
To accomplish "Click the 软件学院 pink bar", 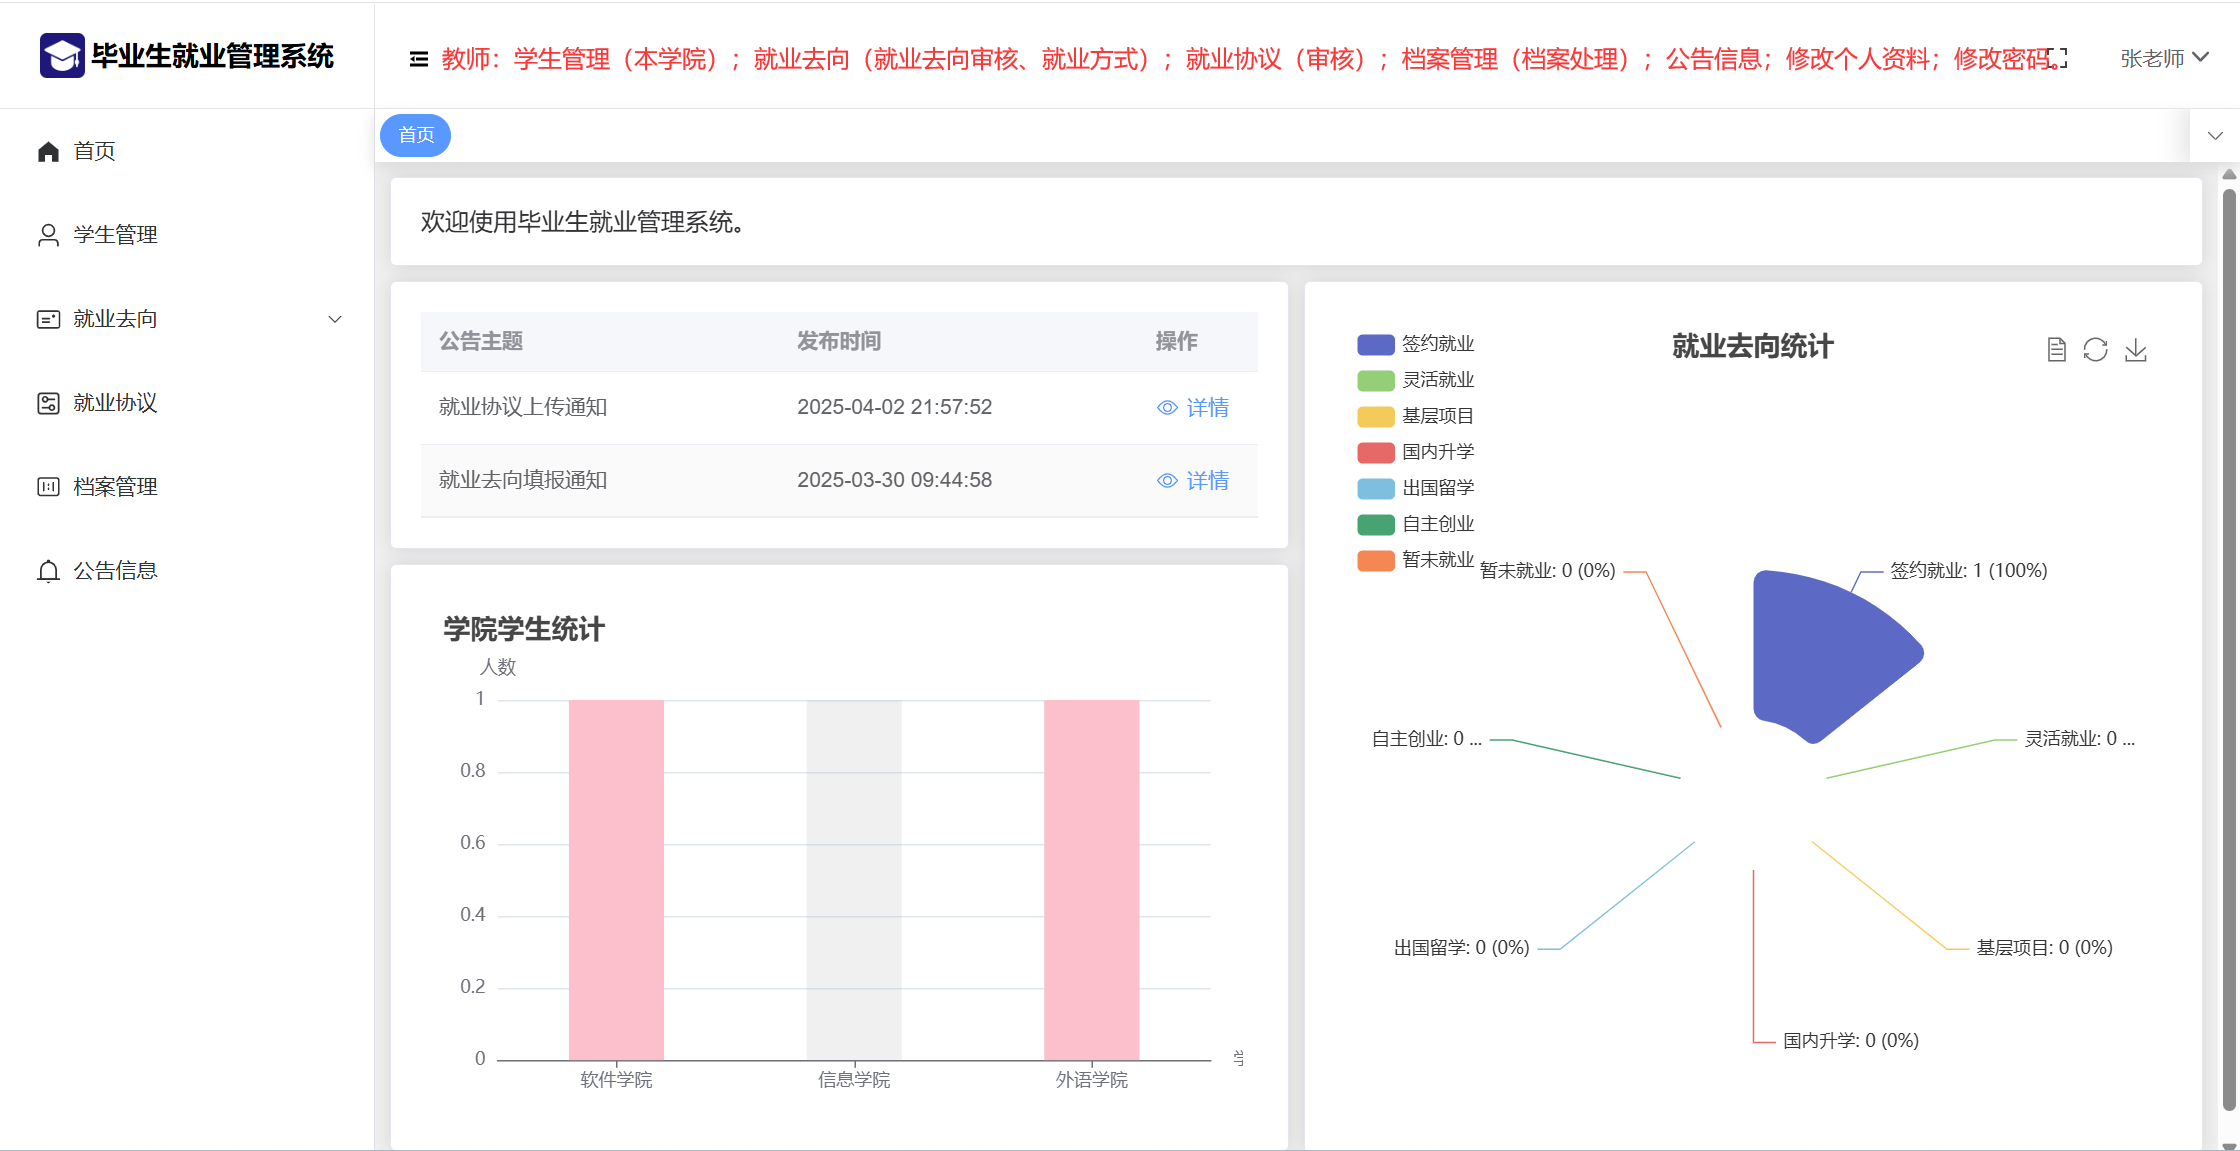I will (x=616, y=880).
